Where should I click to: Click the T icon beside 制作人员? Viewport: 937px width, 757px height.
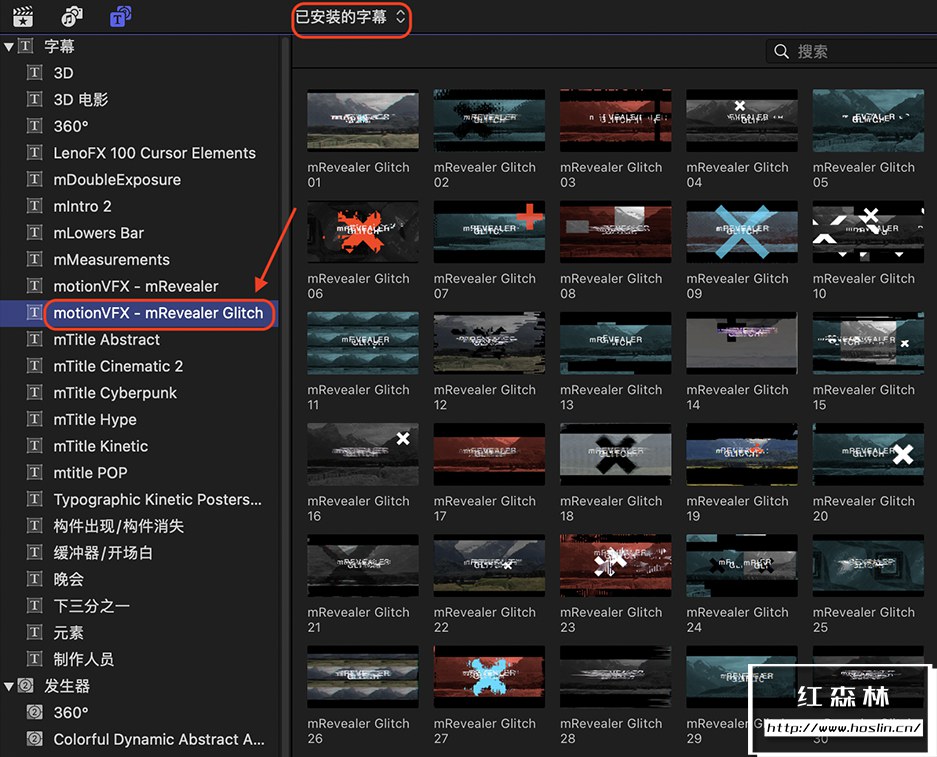coord(35,659)
